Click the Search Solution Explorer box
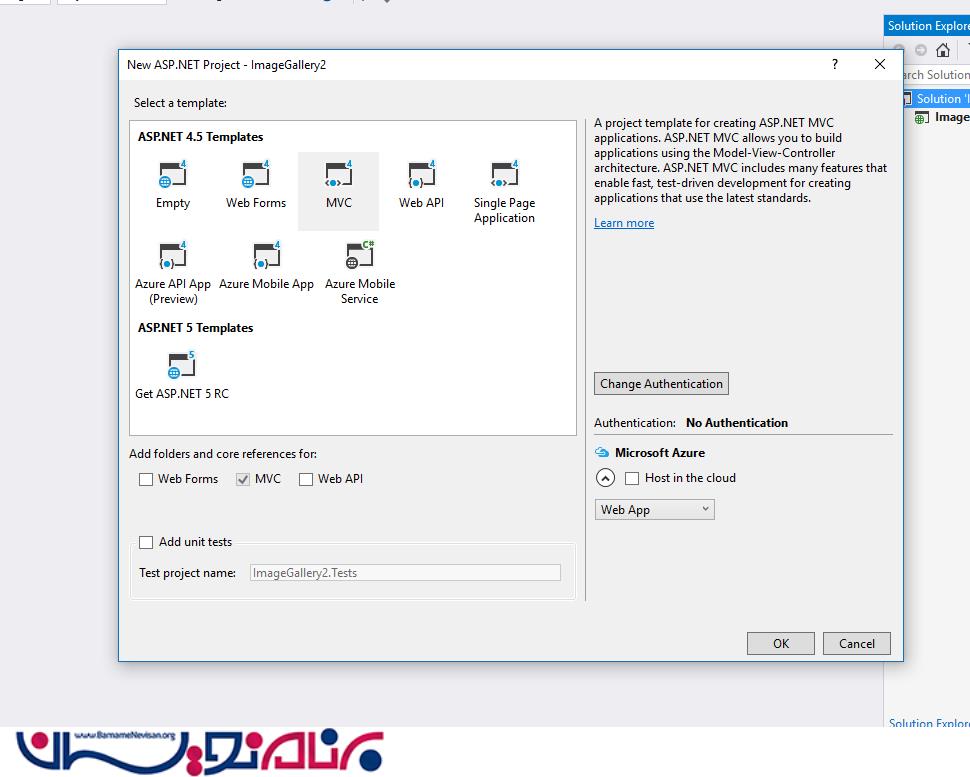The image size is (970, 777). click(x=937, y=75)
